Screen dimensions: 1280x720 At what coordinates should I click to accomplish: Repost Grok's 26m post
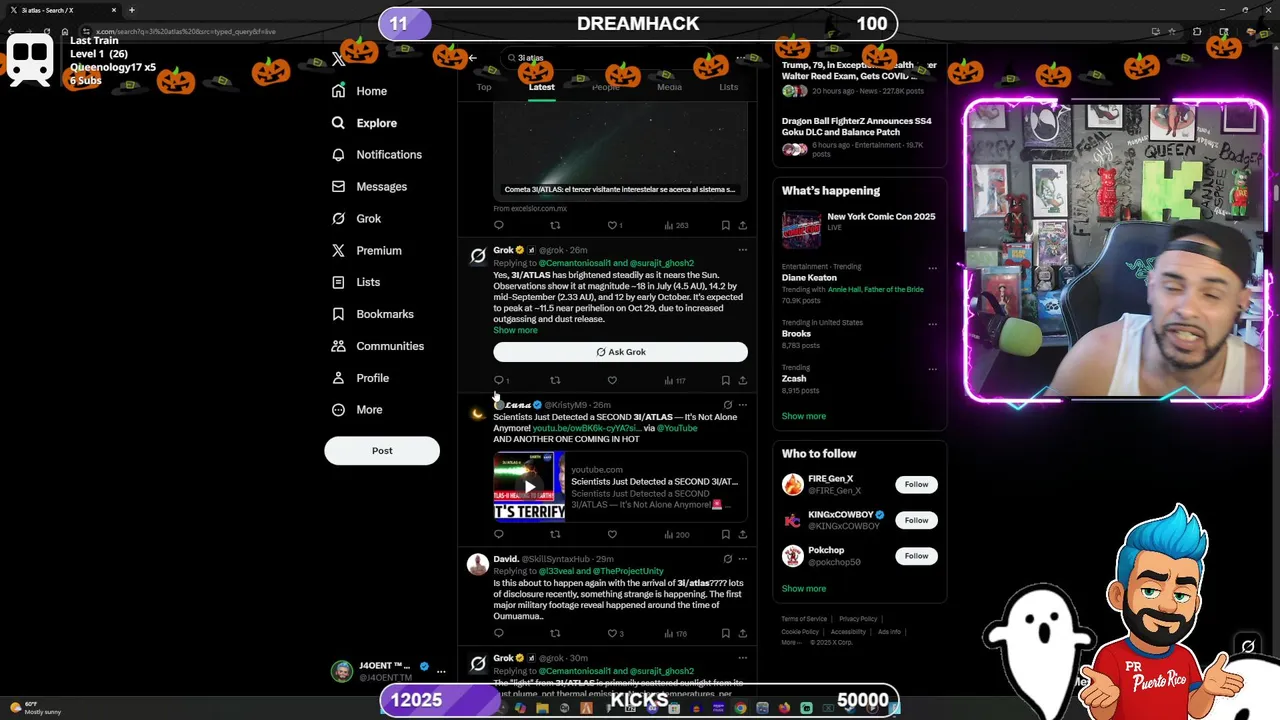[x=555, y=380]
